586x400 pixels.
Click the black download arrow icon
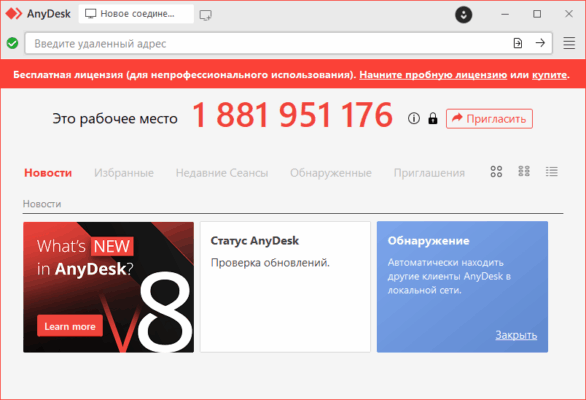[x=463, y=15]
